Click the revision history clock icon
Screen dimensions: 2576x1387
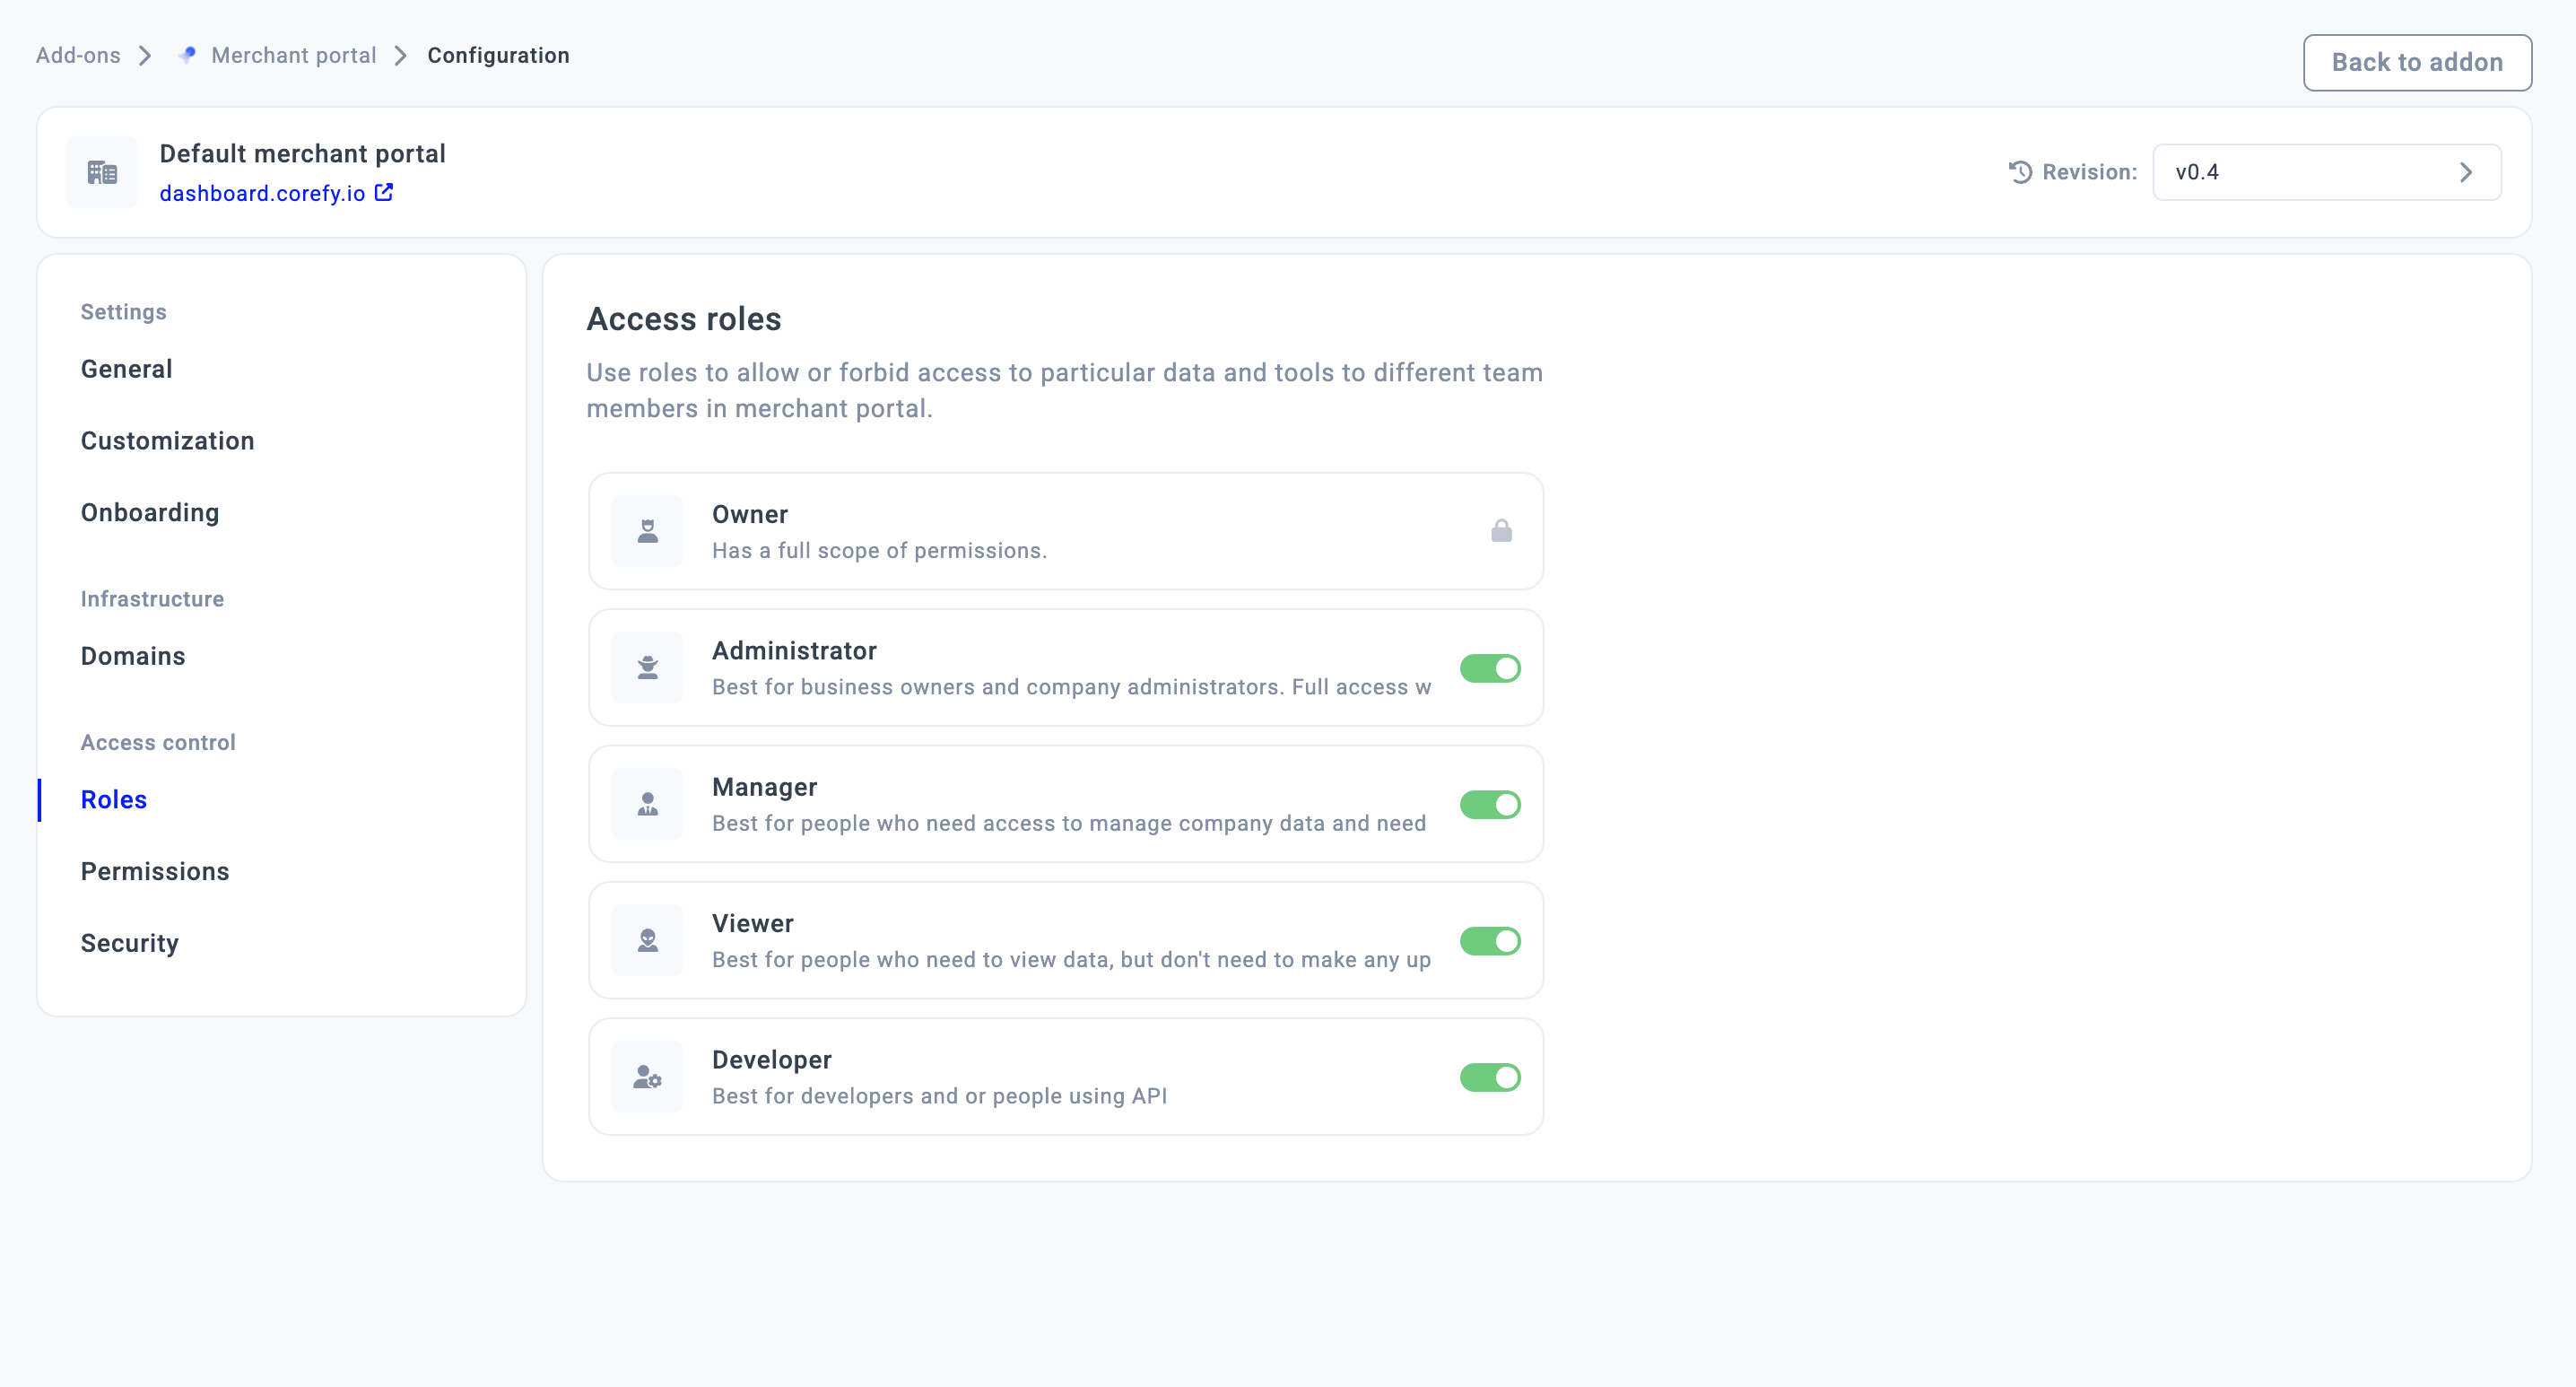tap(2020, 172)
